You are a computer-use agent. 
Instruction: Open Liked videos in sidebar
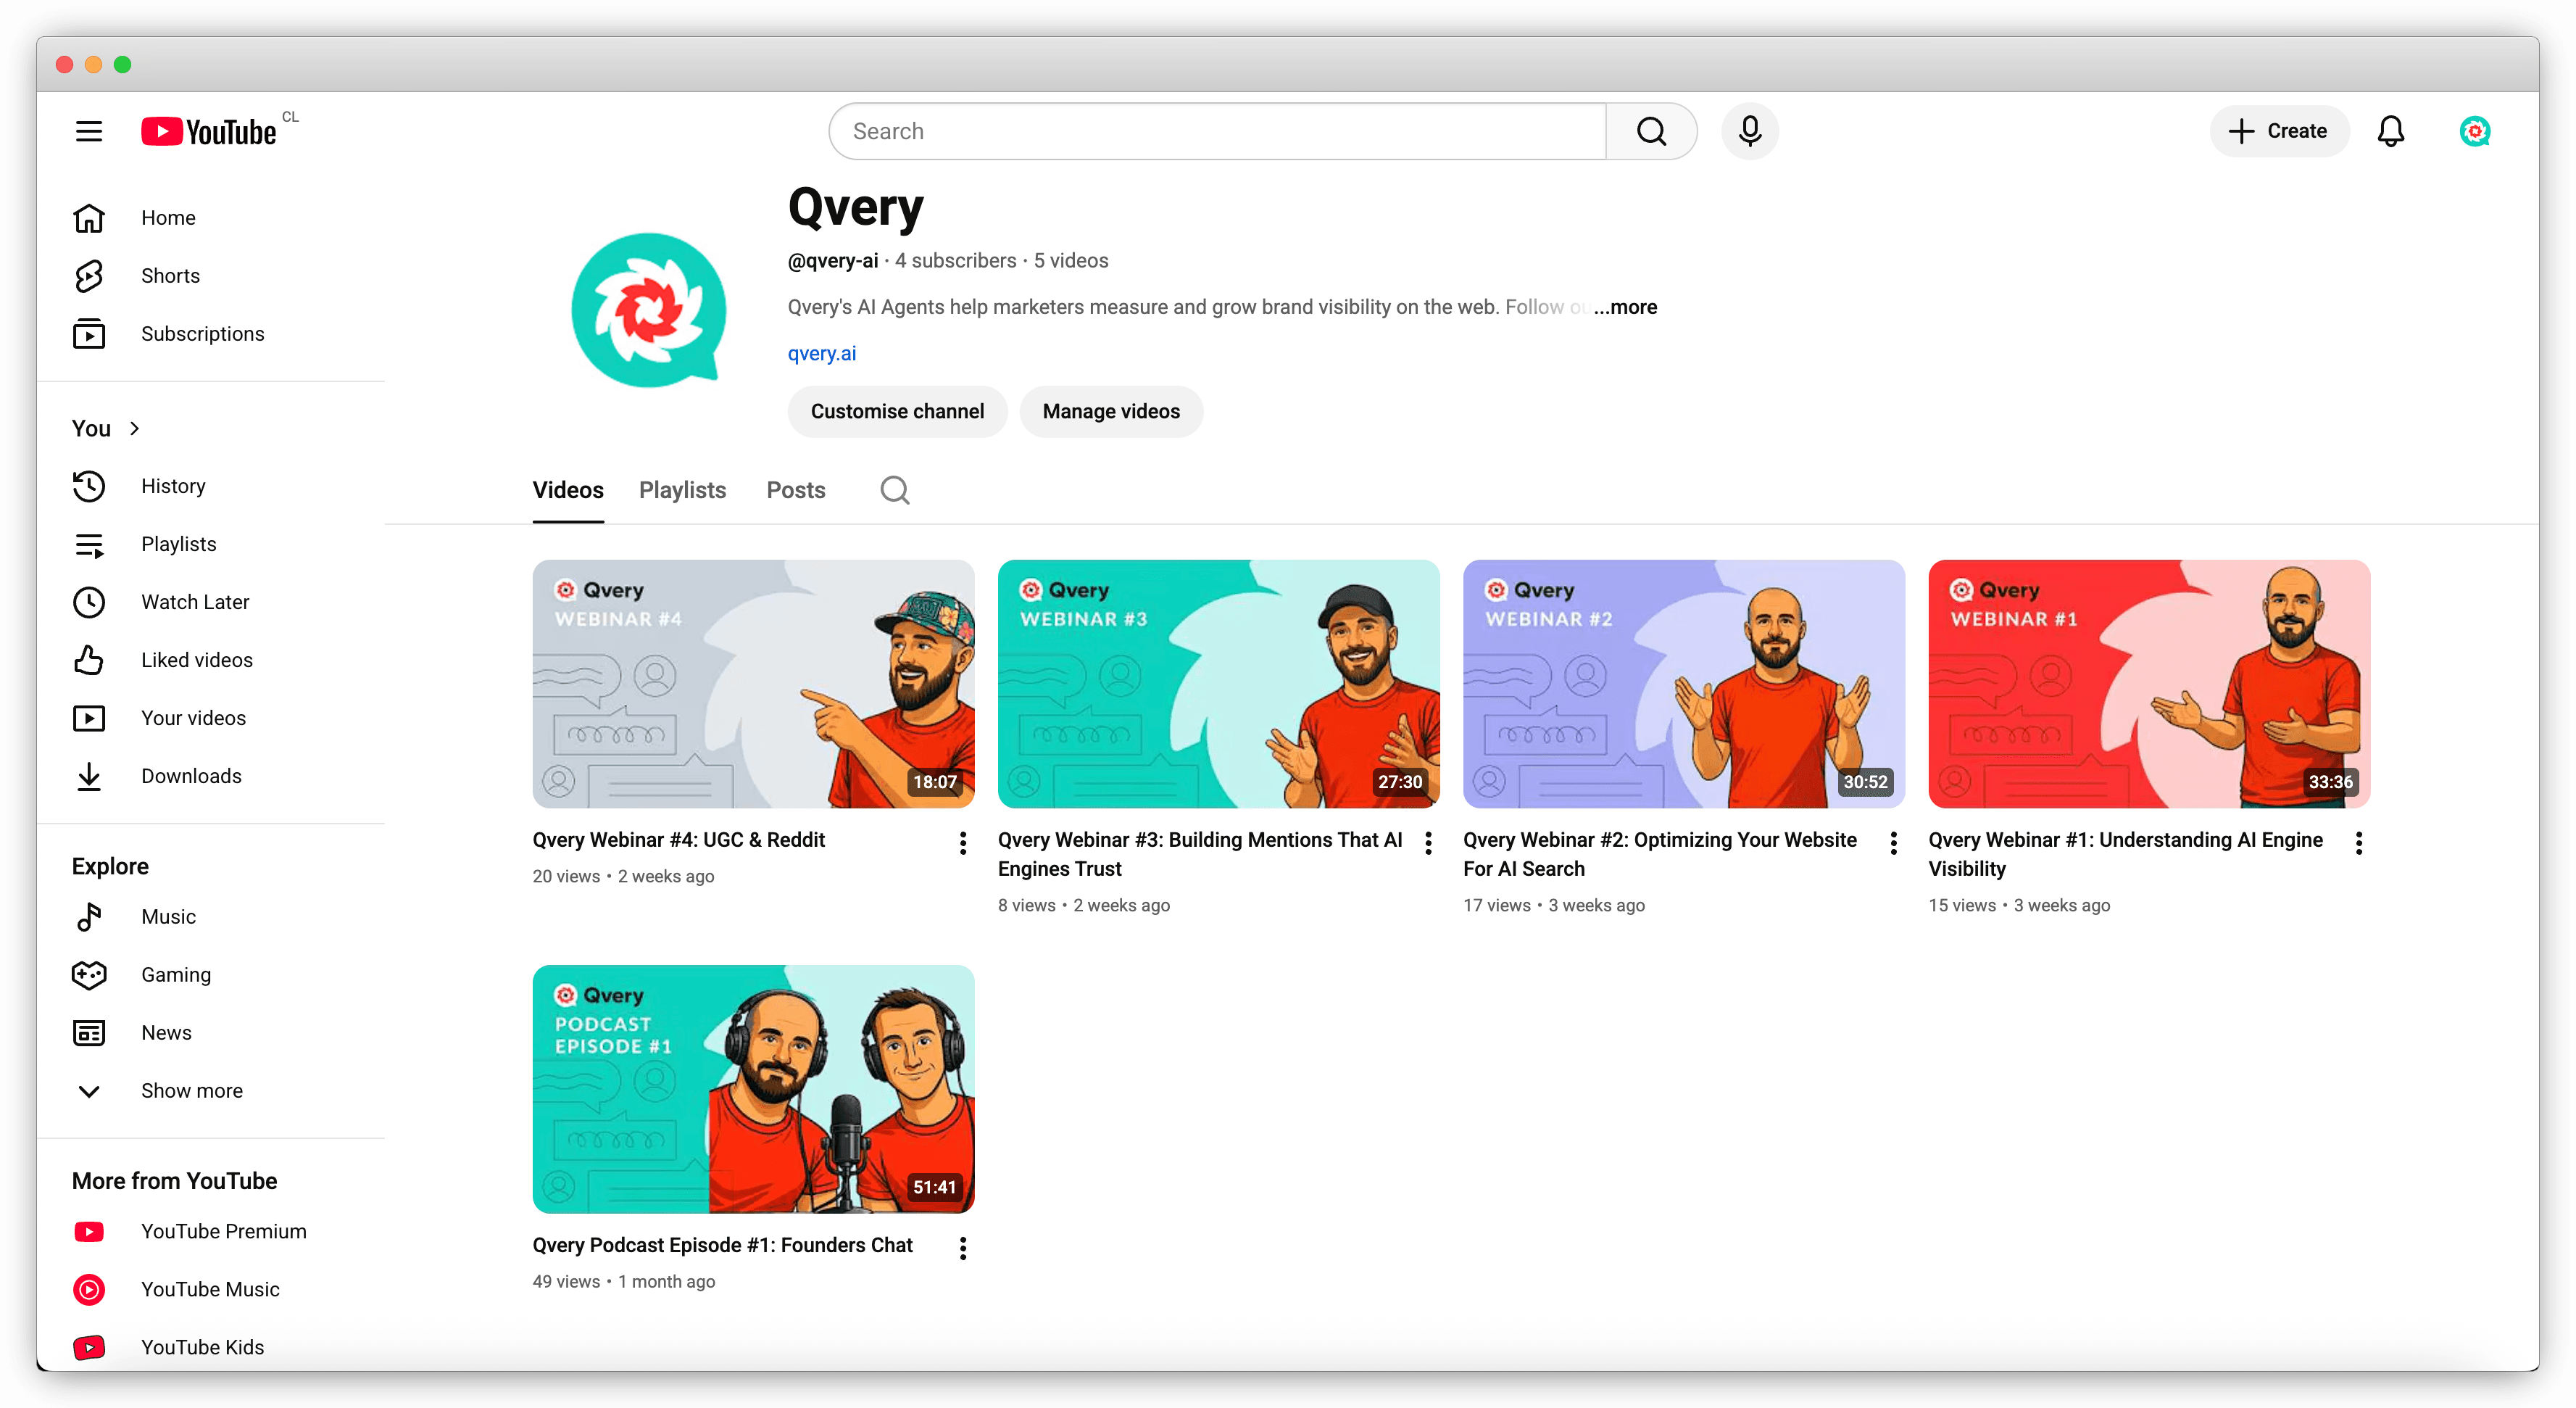(196, 660)
